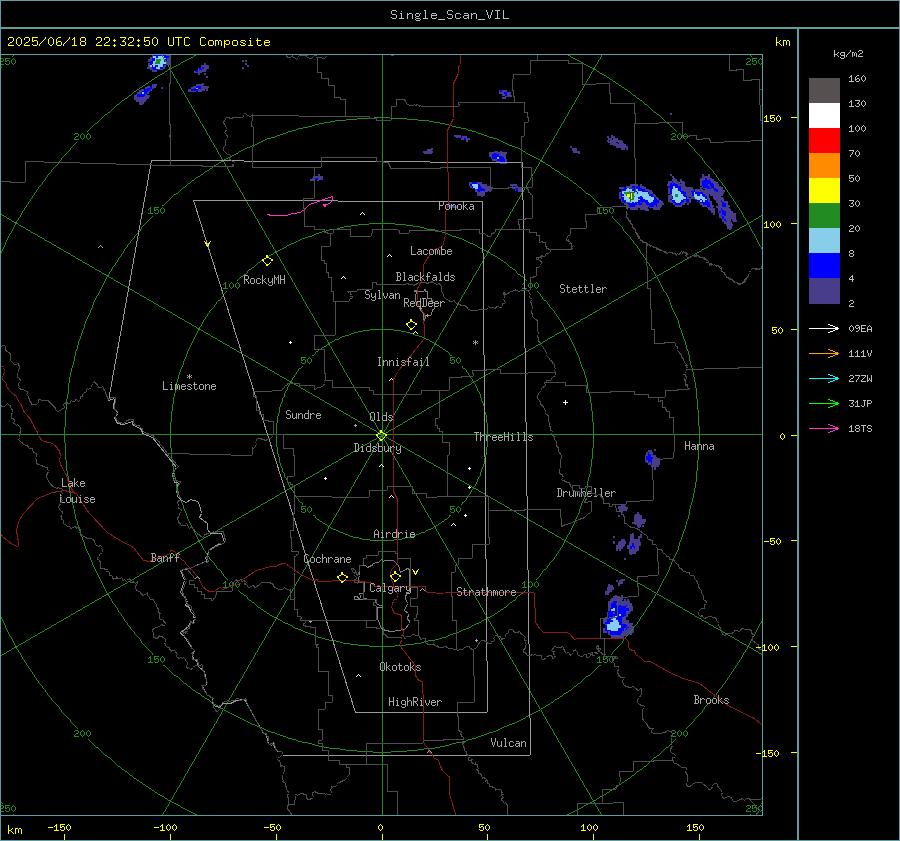This screenshot has height=841, width=900.
Task: Click the Okotoks city label
Action: 400,667
